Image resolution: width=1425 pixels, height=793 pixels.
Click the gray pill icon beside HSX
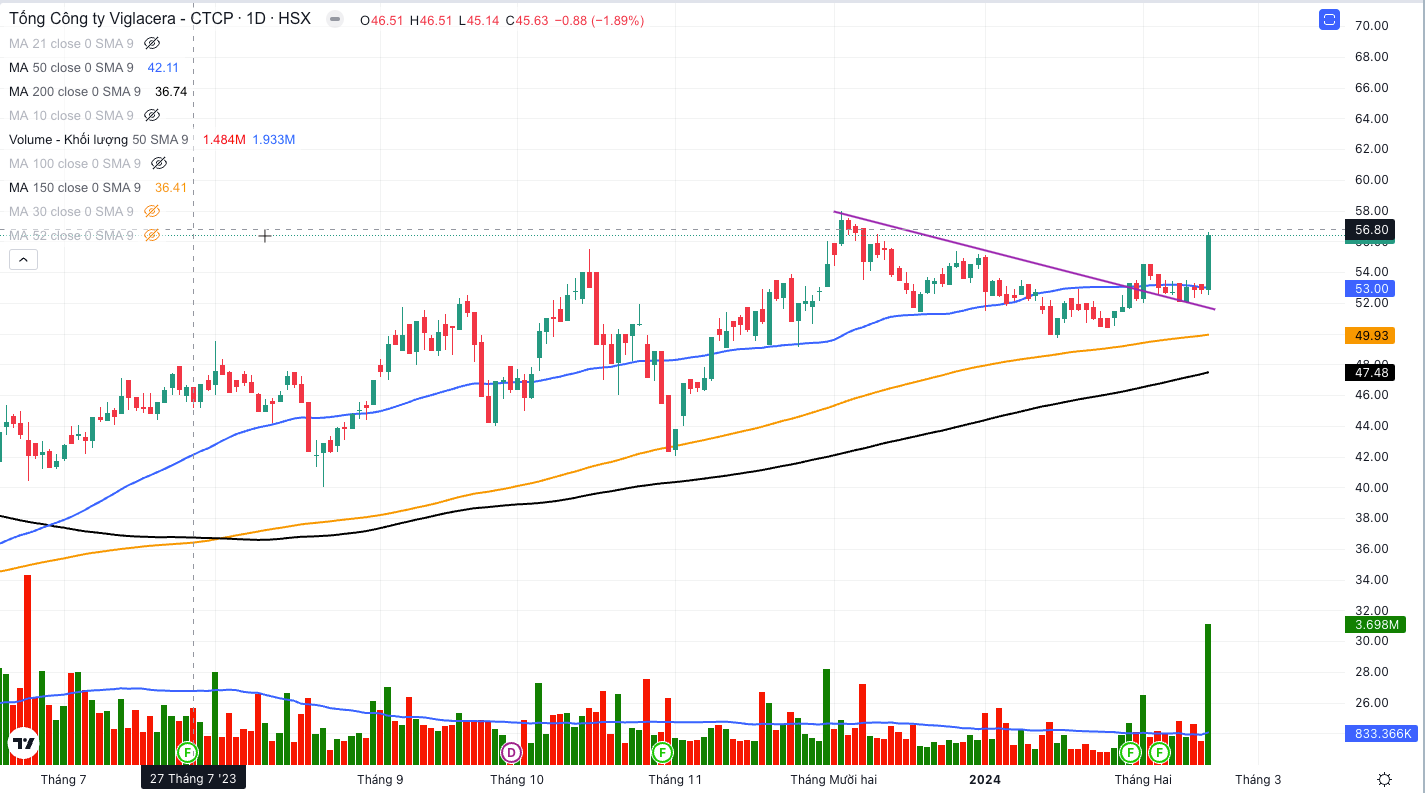coord(335,20)
